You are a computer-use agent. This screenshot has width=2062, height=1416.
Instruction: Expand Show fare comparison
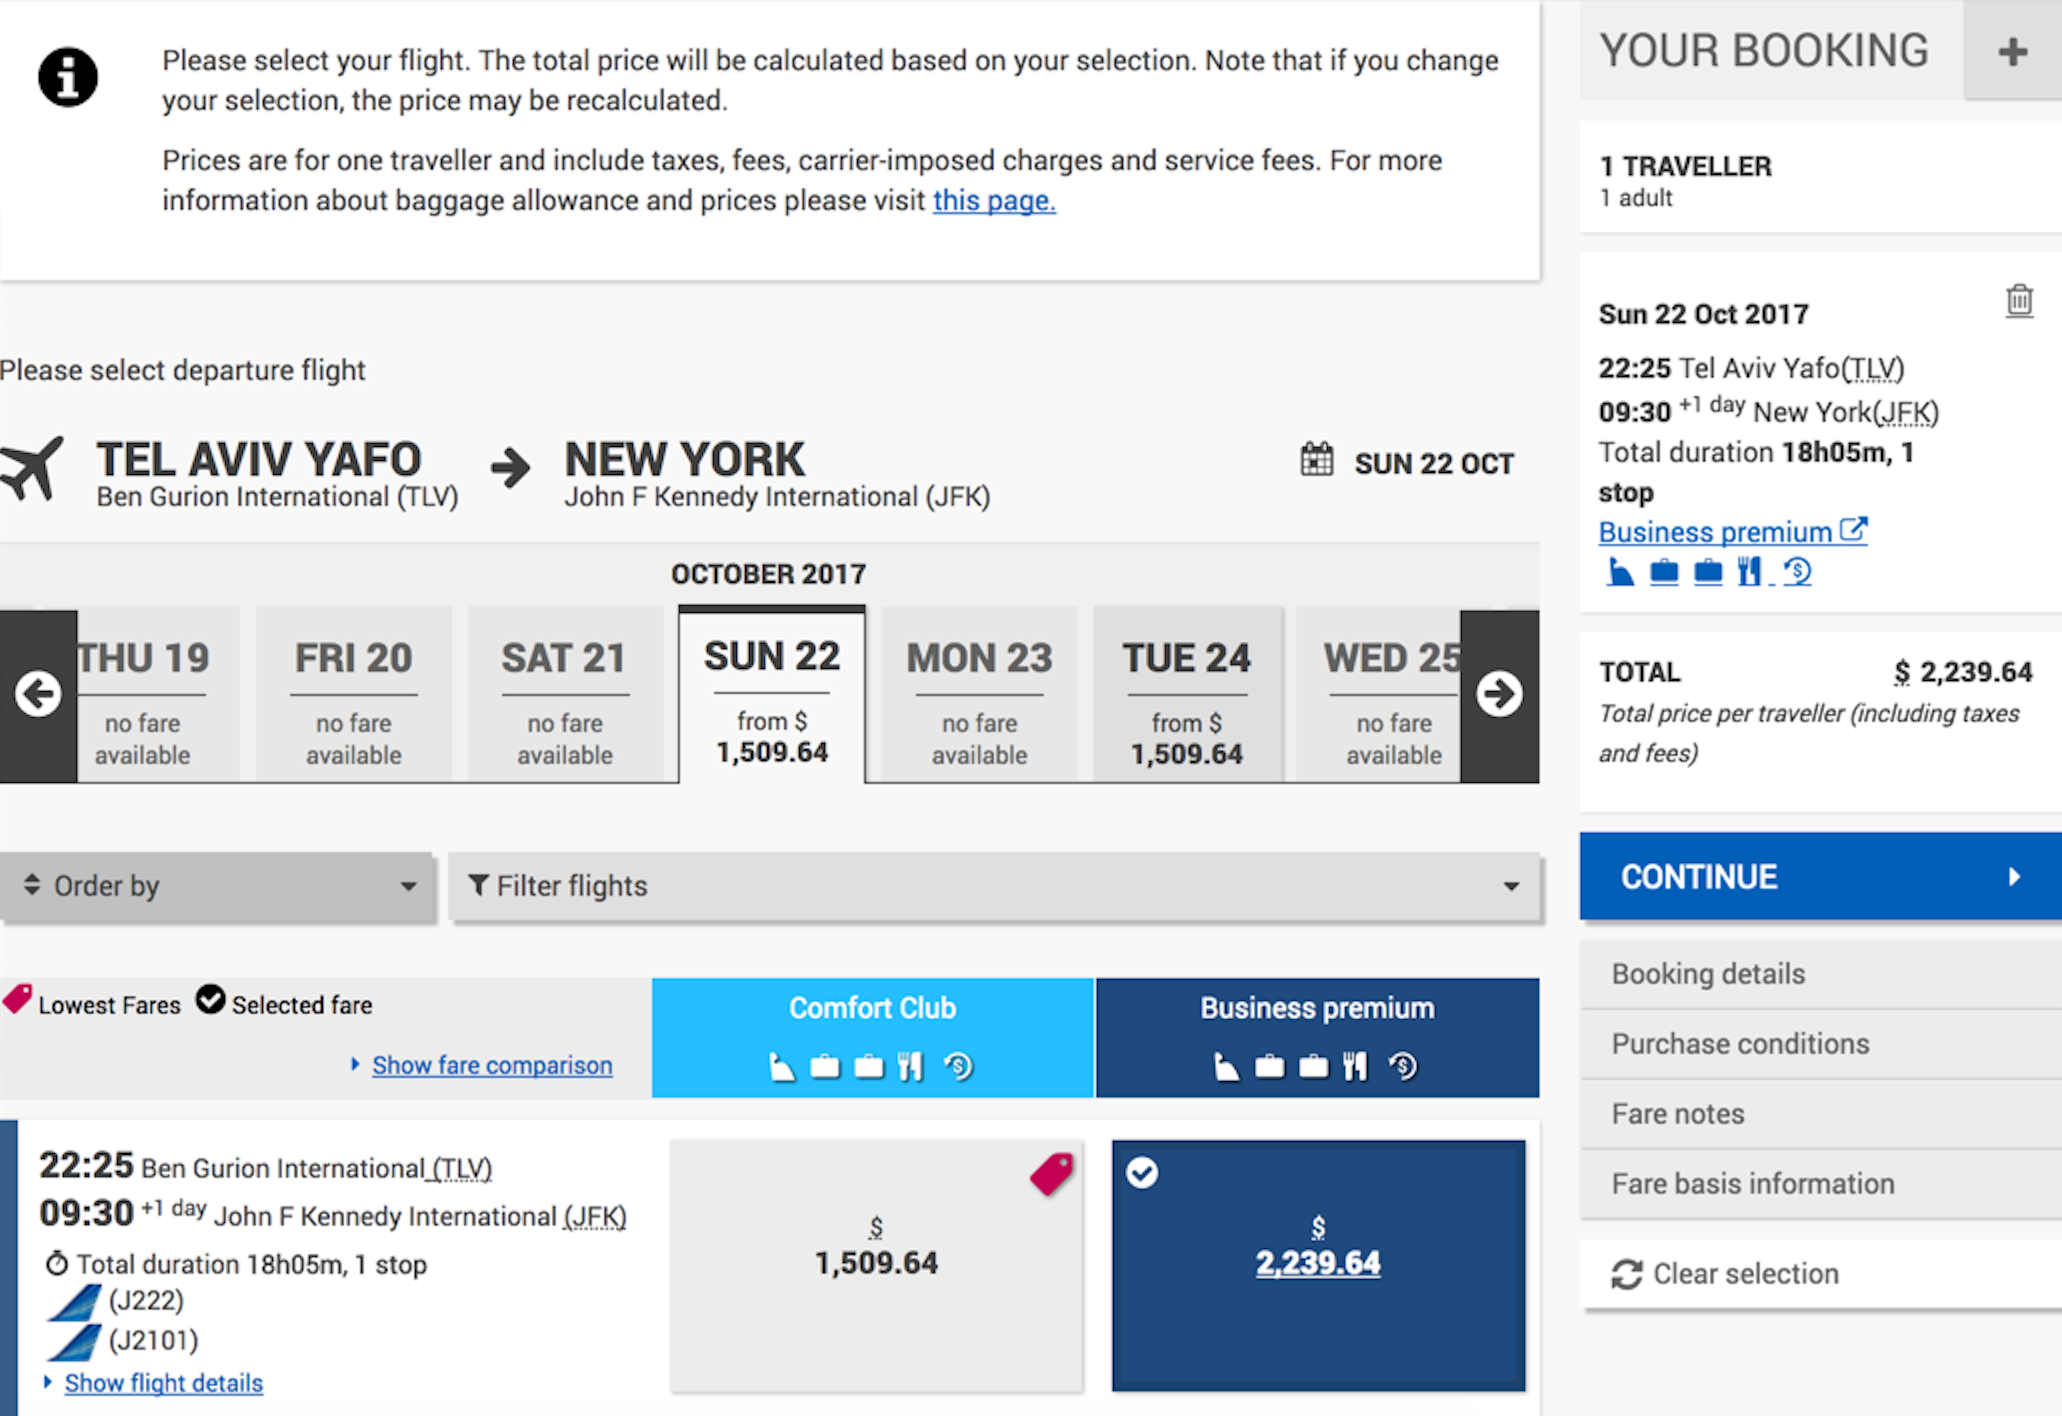coord(491,1065)
